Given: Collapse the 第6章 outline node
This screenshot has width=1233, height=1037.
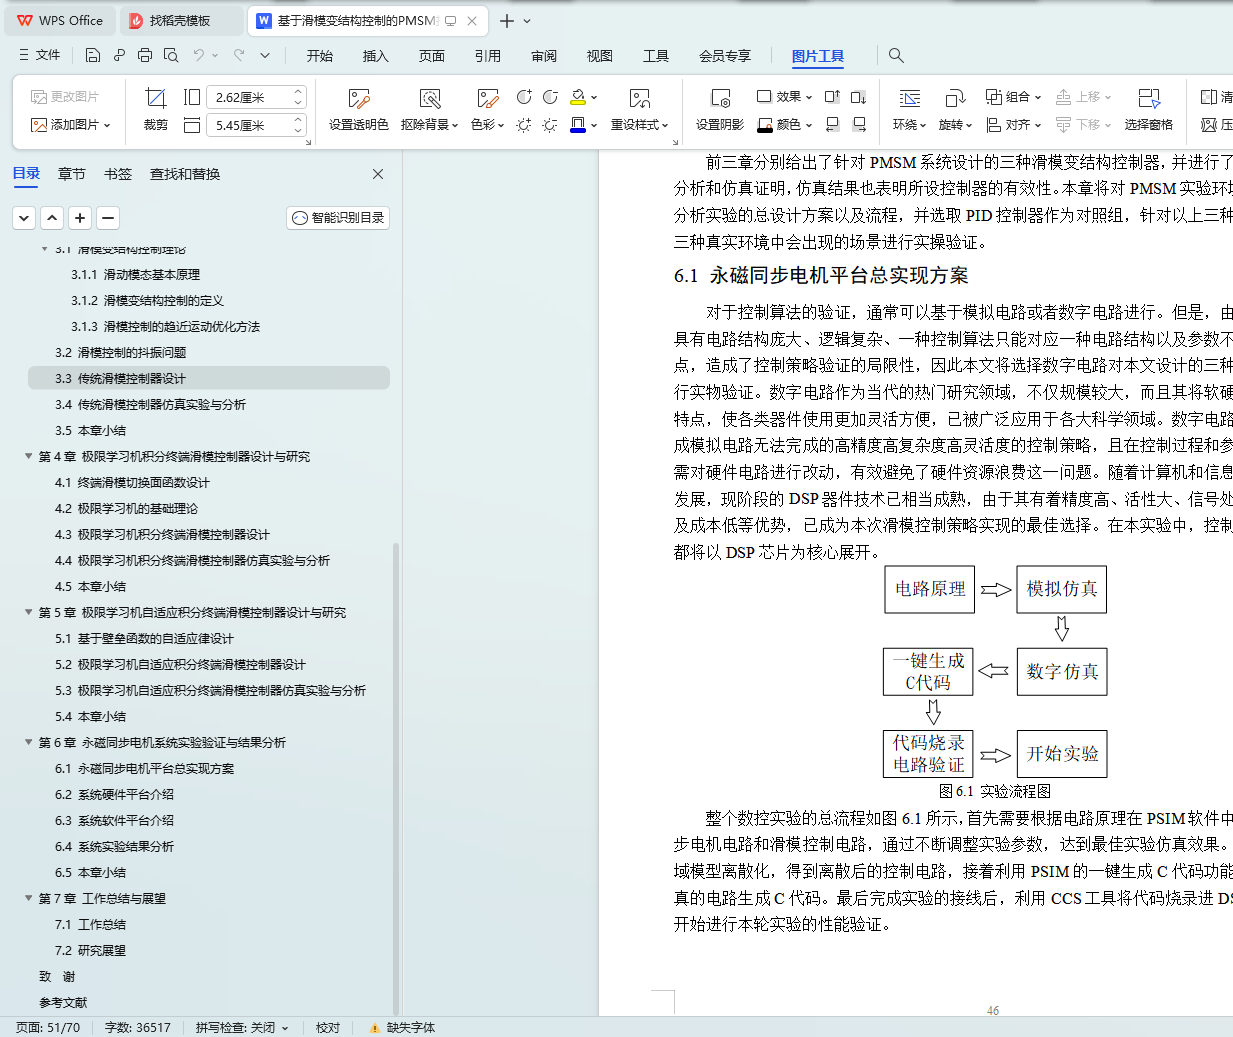Looking at the screenshot, I should pyautogui.click(x=29, y=742).
